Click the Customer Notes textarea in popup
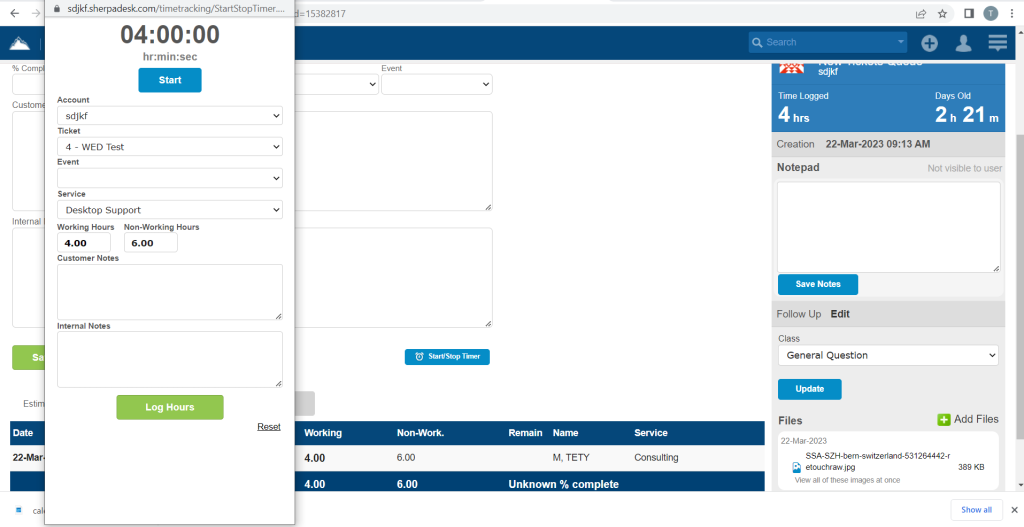The width and height of the screenshot is (1024, 527). click(170, 292)
